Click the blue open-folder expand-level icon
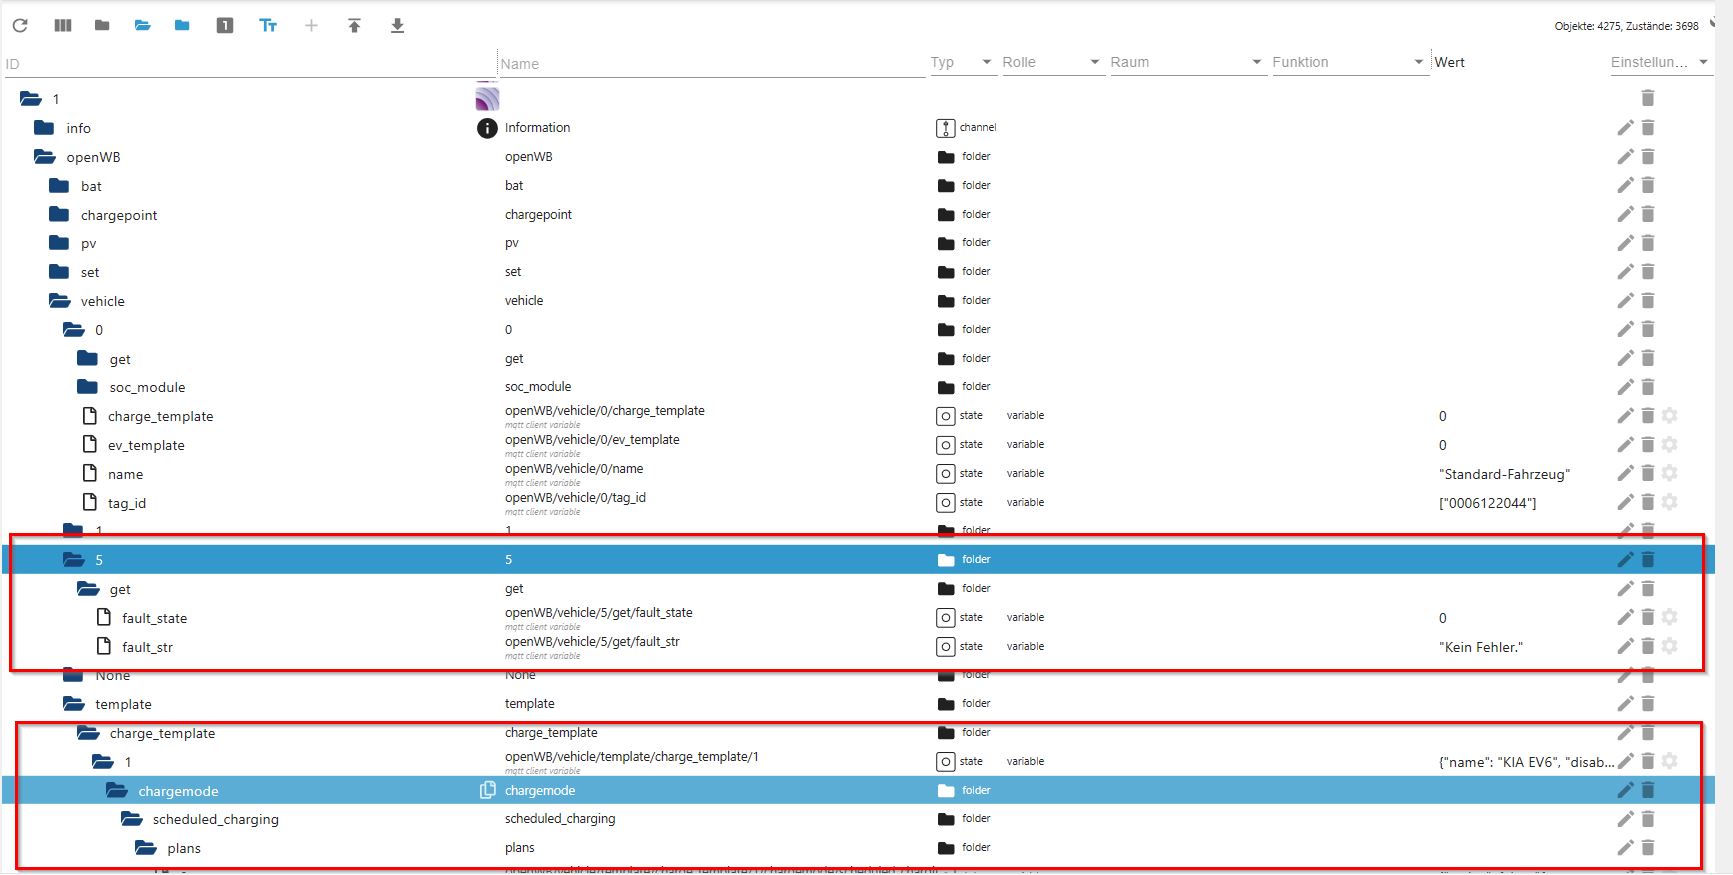 point(143,25)
